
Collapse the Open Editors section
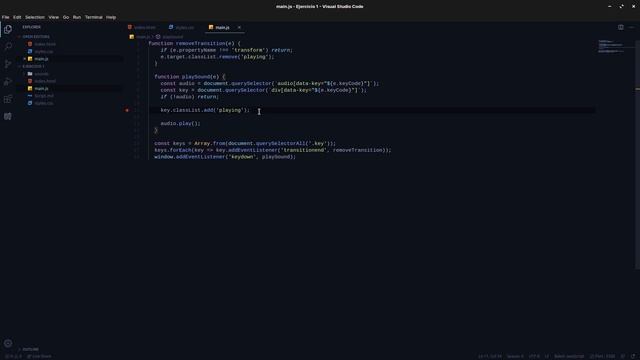[x=36, y=37]
